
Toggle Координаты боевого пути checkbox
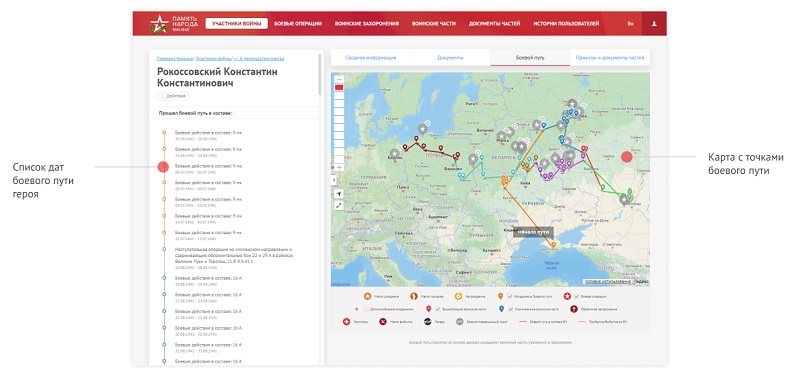(510, 296)
